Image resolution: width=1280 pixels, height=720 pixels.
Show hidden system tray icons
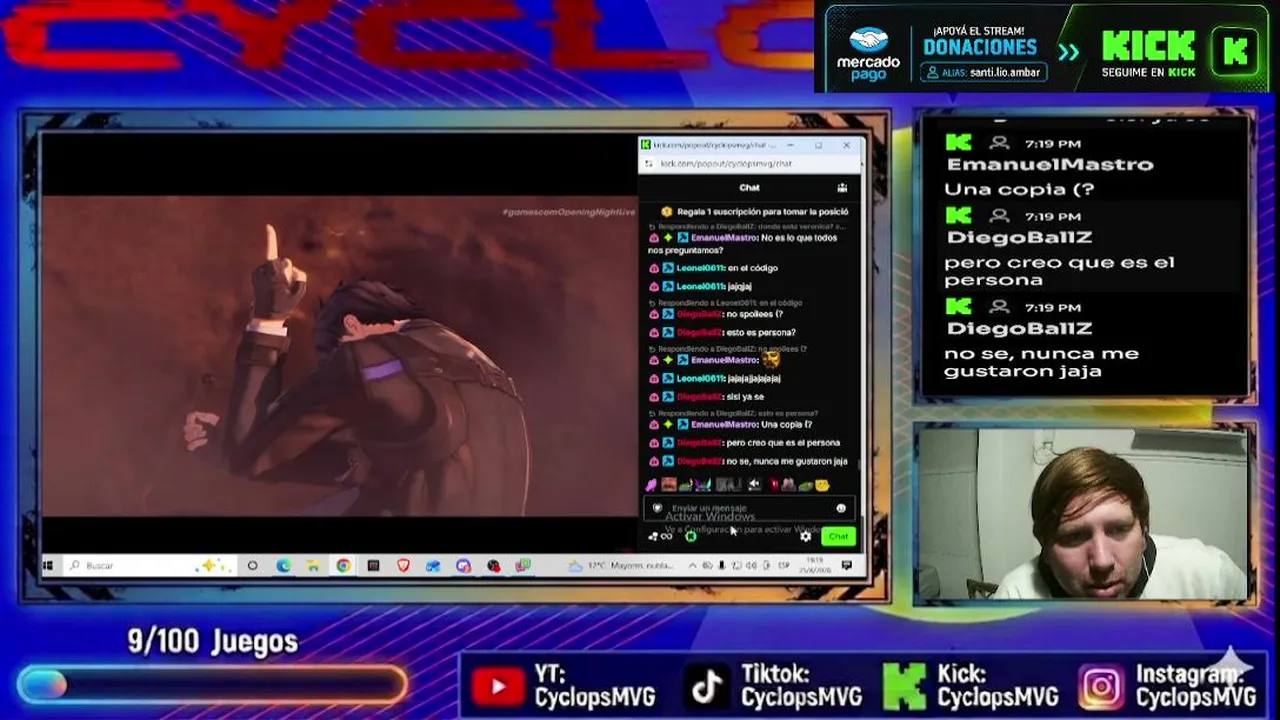[694, 566]
